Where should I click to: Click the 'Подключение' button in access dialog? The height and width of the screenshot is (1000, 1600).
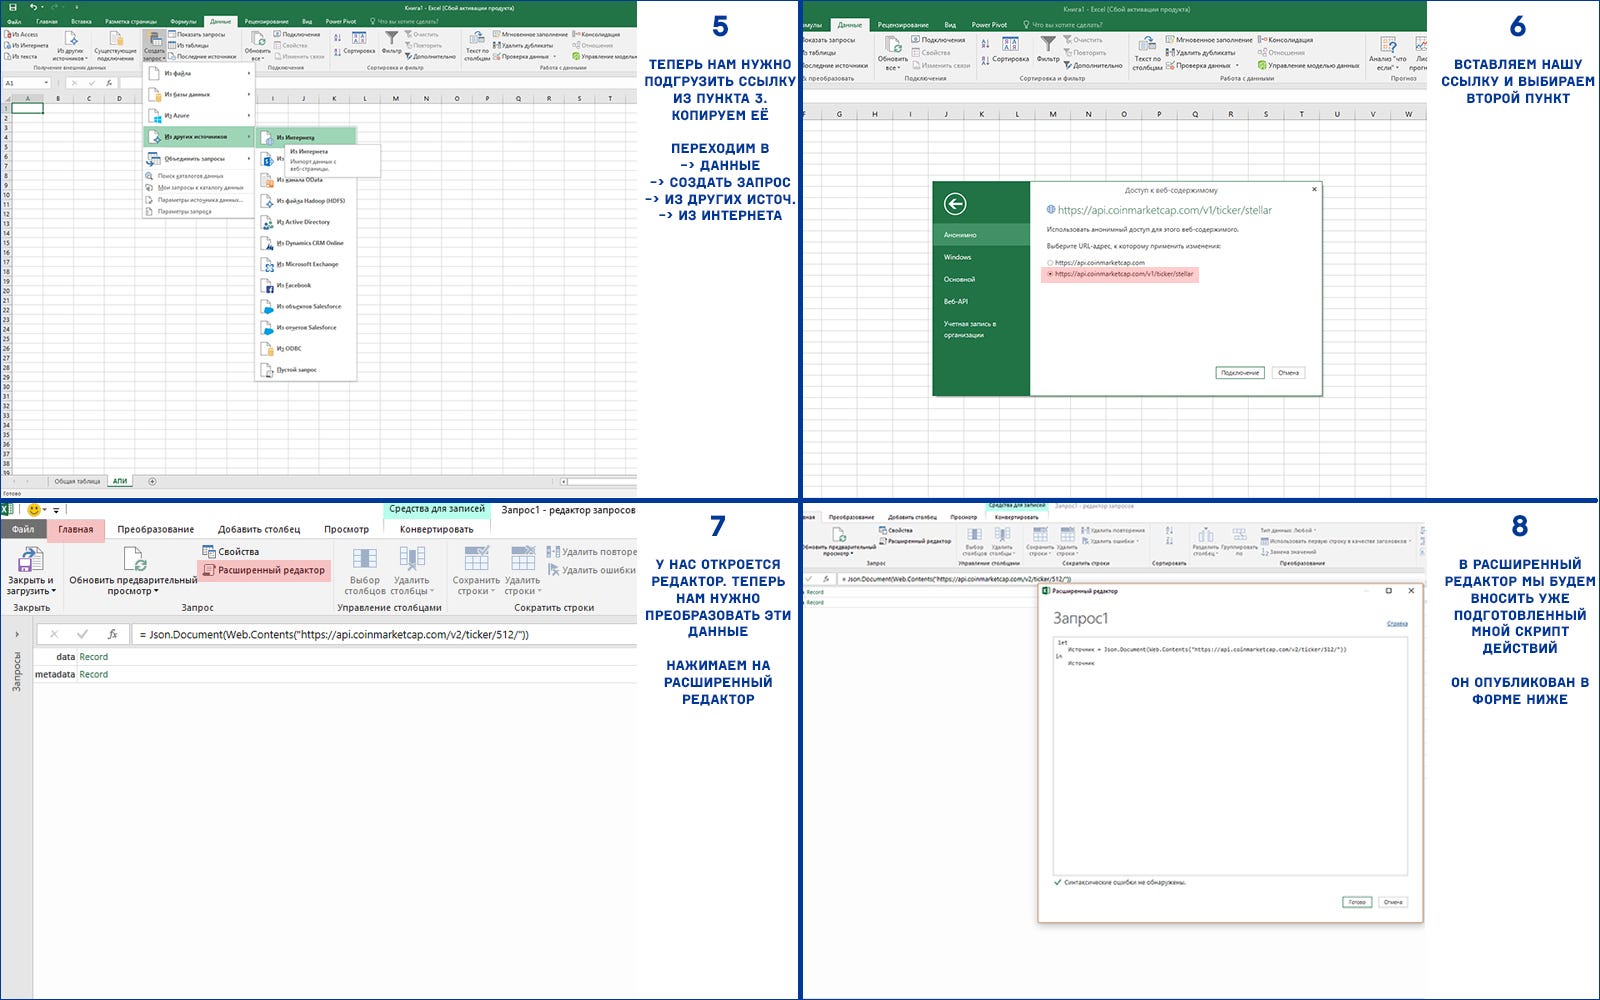[x=1240, y=373]
